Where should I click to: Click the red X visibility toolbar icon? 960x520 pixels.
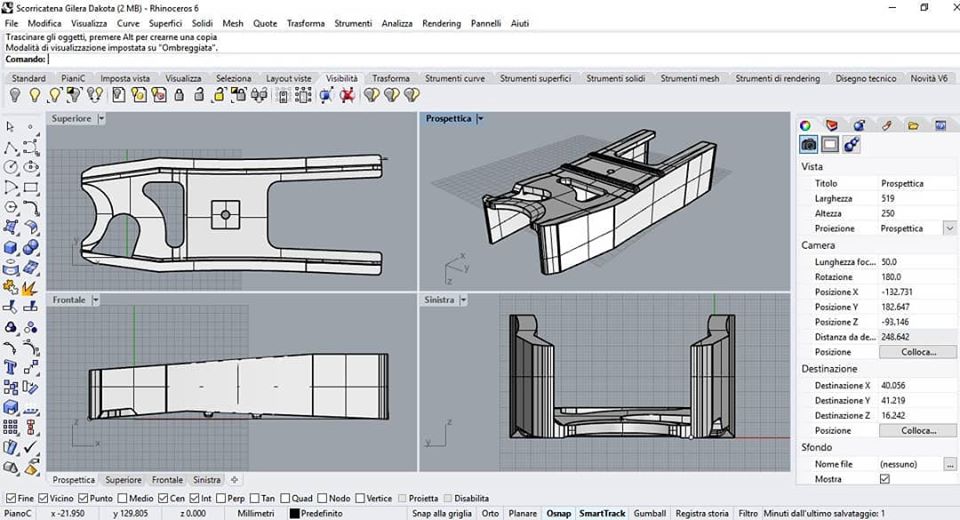pyautogui.click(x=347, y=95)
